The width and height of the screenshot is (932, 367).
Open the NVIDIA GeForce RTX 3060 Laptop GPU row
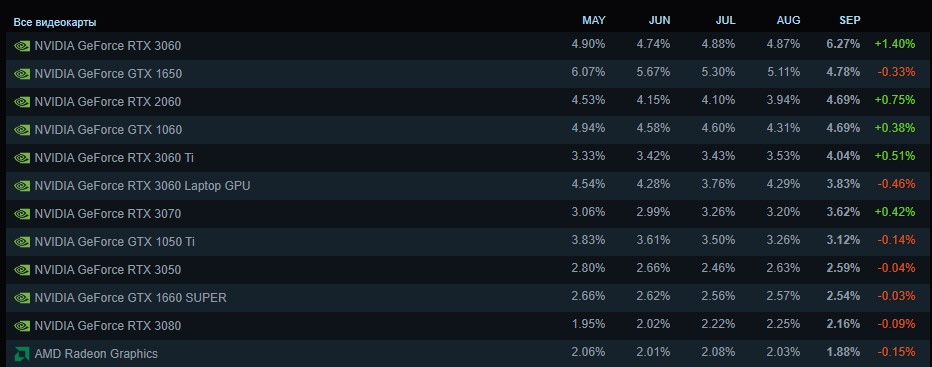pyautogui.click(x=466, y=186)
